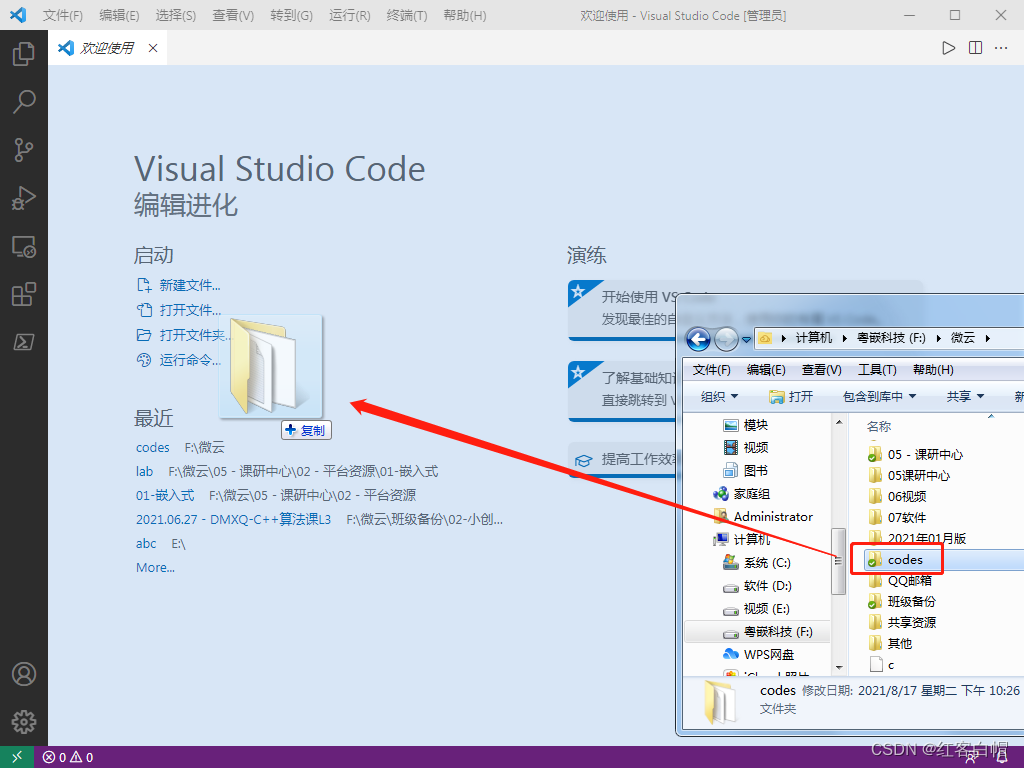Open the 转到(G) menu
The height and width of the screenshot is (768, 1024).
click(291, 15)
